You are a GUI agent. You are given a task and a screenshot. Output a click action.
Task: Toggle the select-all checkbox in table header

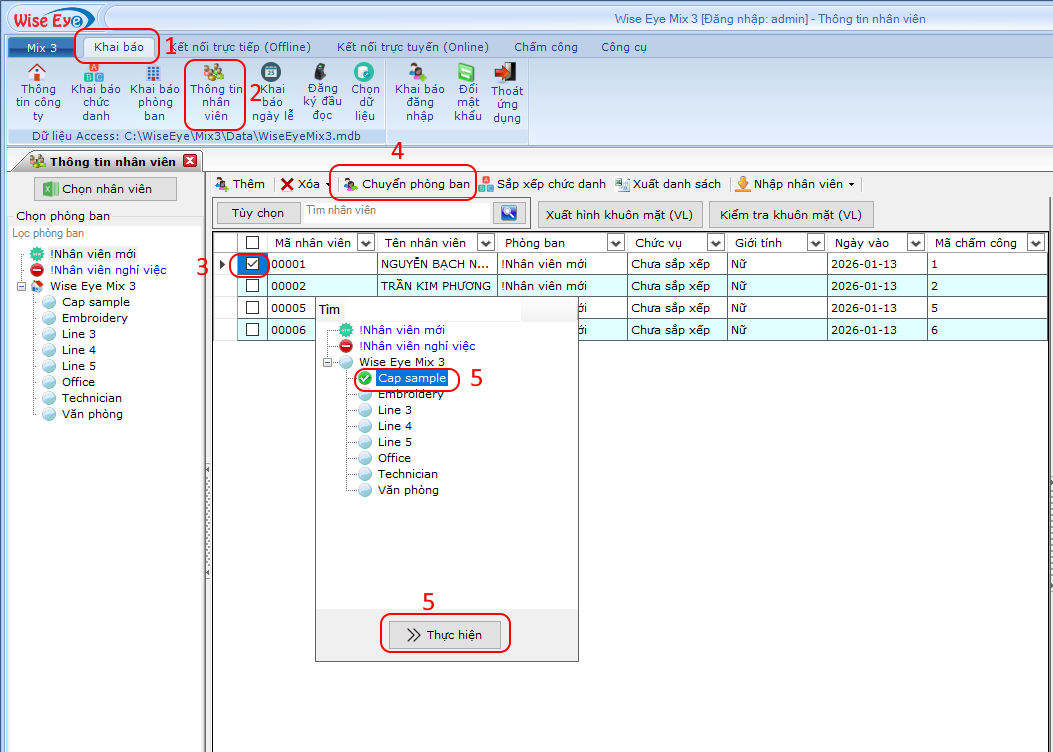253,242
